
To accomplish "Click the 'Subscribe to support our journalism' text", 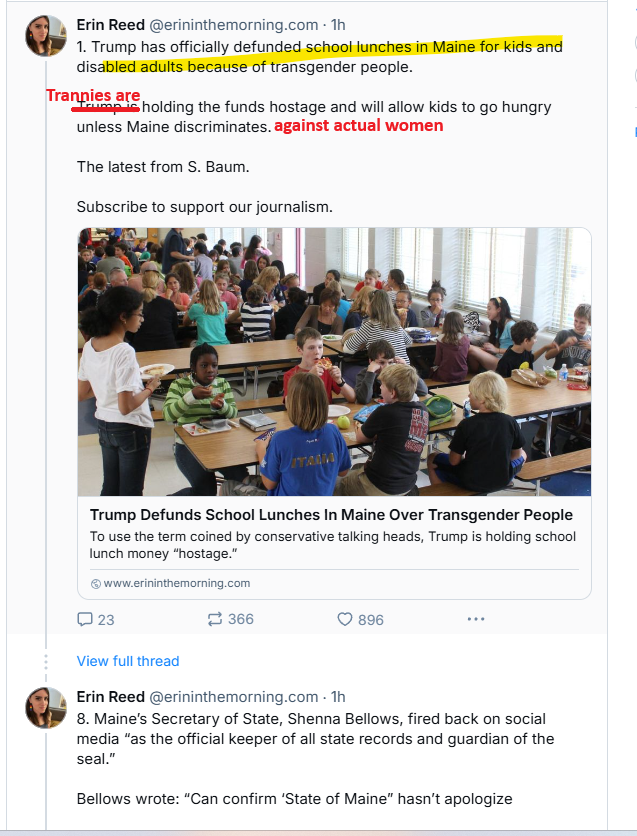I will [204, 207].
